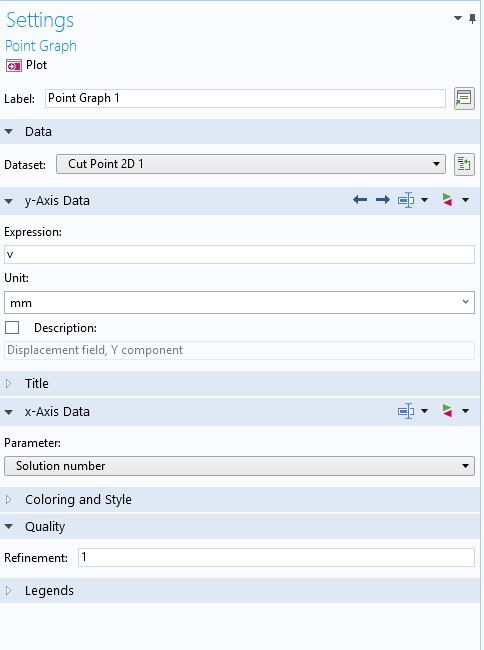The width and height of the screenshot is (484, 650).
Task: Click the Refinement input field
Action: [x=276, y=557]
